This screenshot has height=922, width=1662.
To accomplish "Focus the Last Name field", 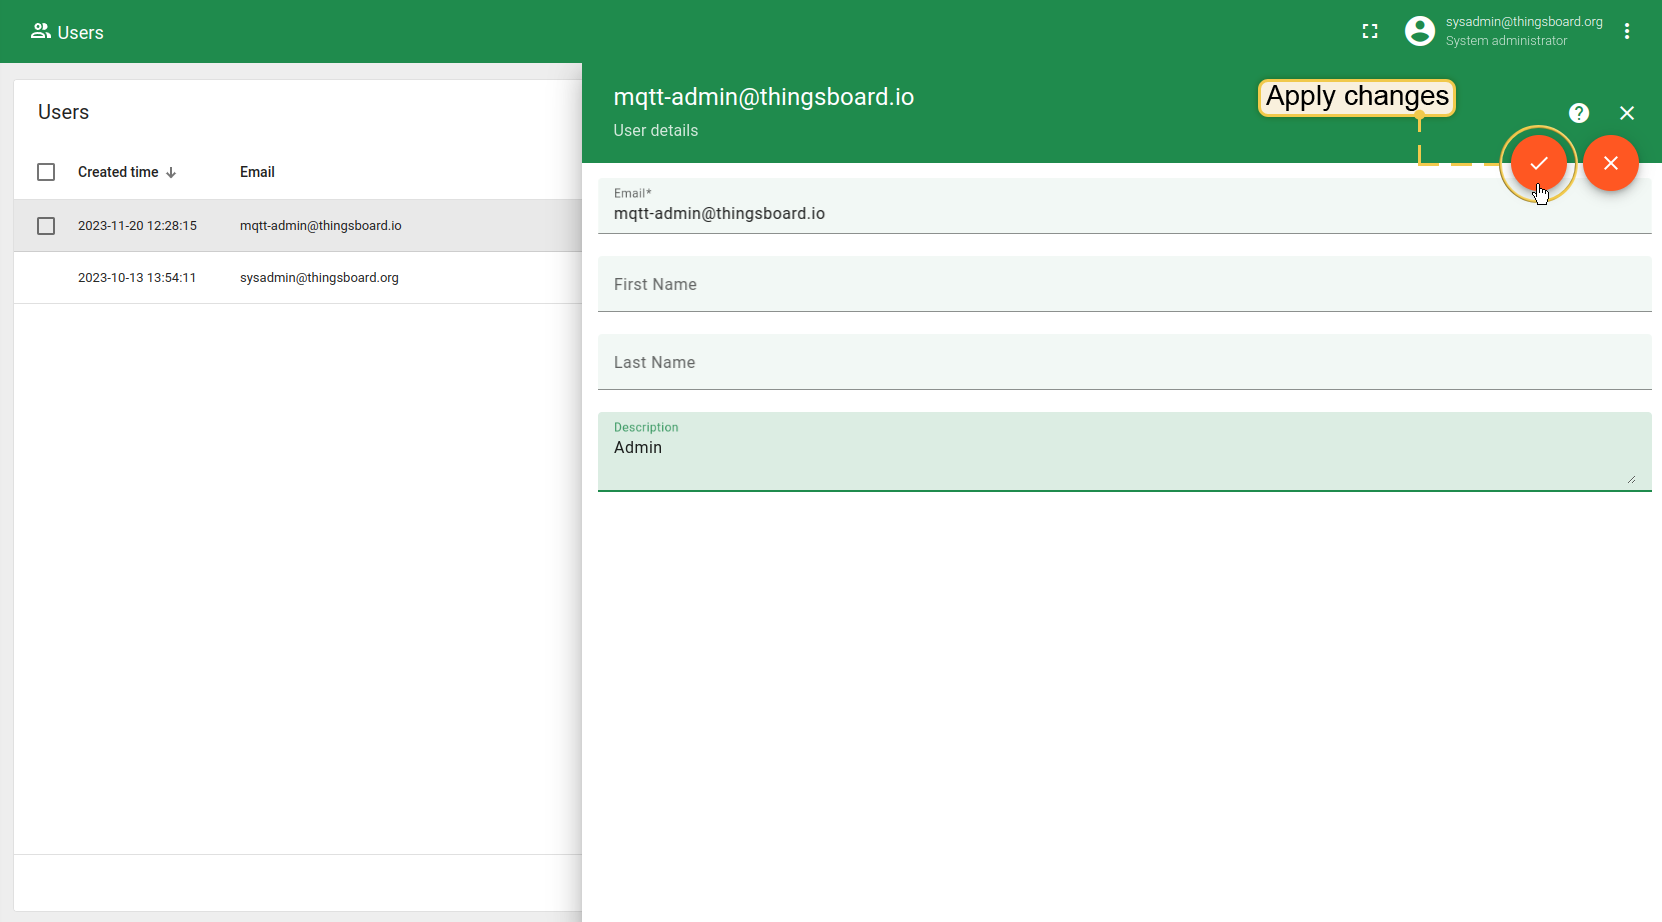I will (x=1124, y=363).
